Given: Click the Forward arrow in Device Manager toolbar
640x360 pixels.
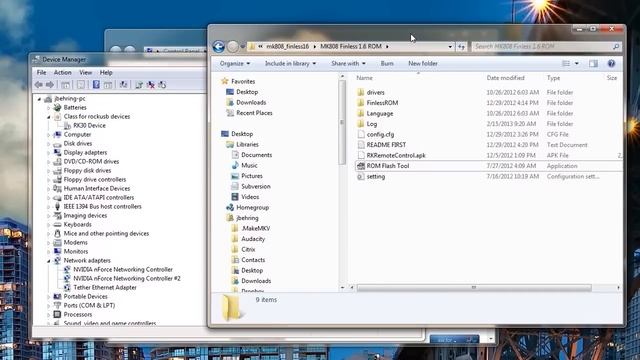Looking at the screenshot, I should [x=50, y=85].
